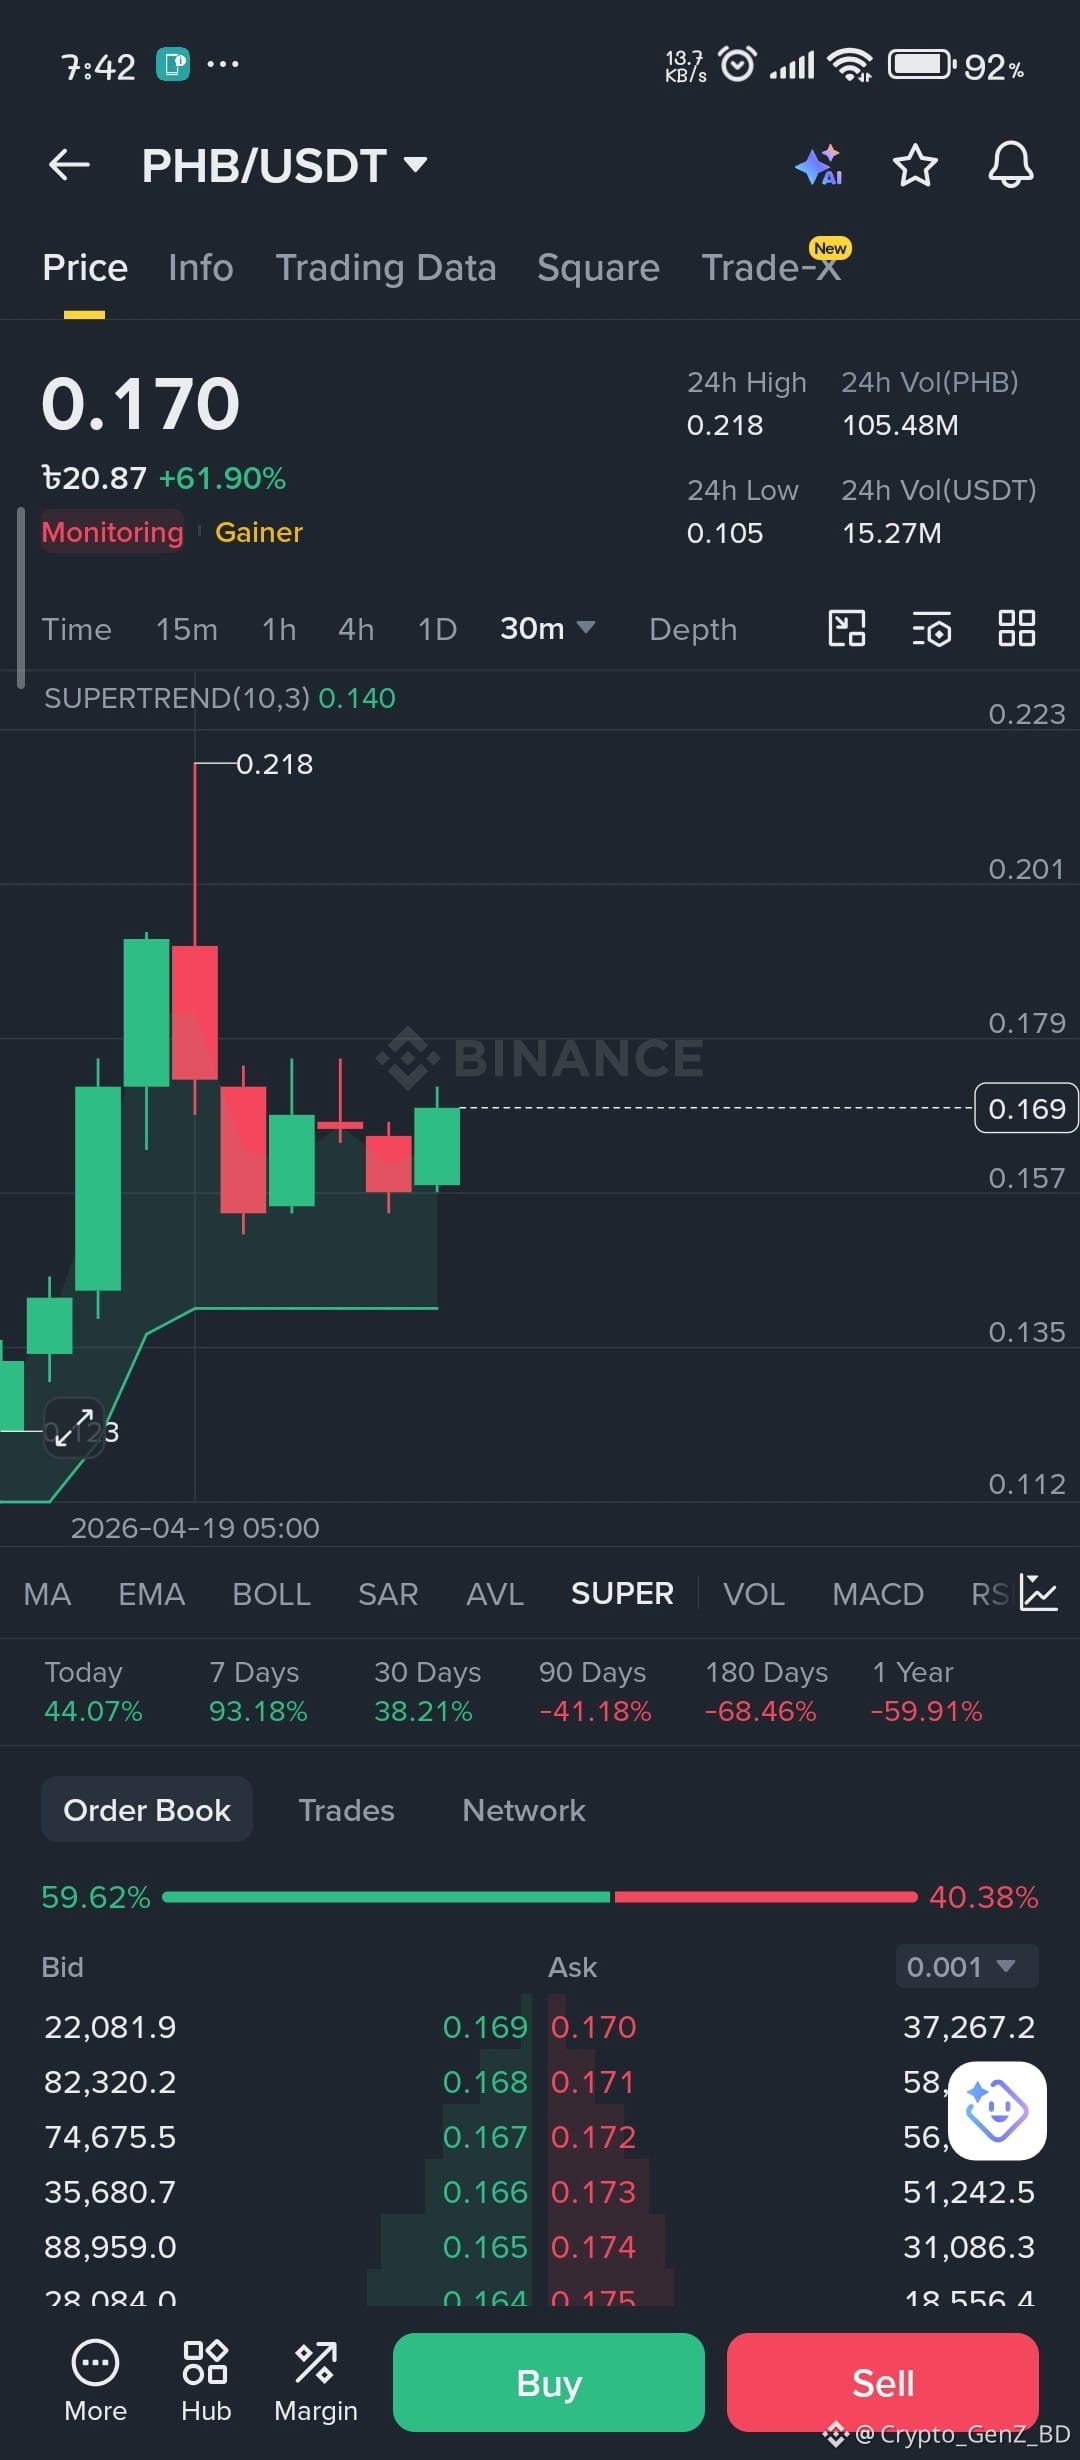Tap the red Sell button
Image resolution: width=1080 pixels, height=2460 pixels.
(883, 2383)
